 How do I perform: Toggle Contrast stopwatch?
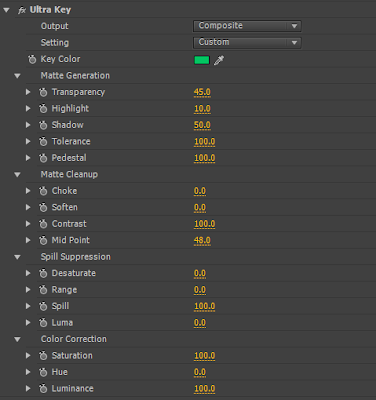click(43, 224)
